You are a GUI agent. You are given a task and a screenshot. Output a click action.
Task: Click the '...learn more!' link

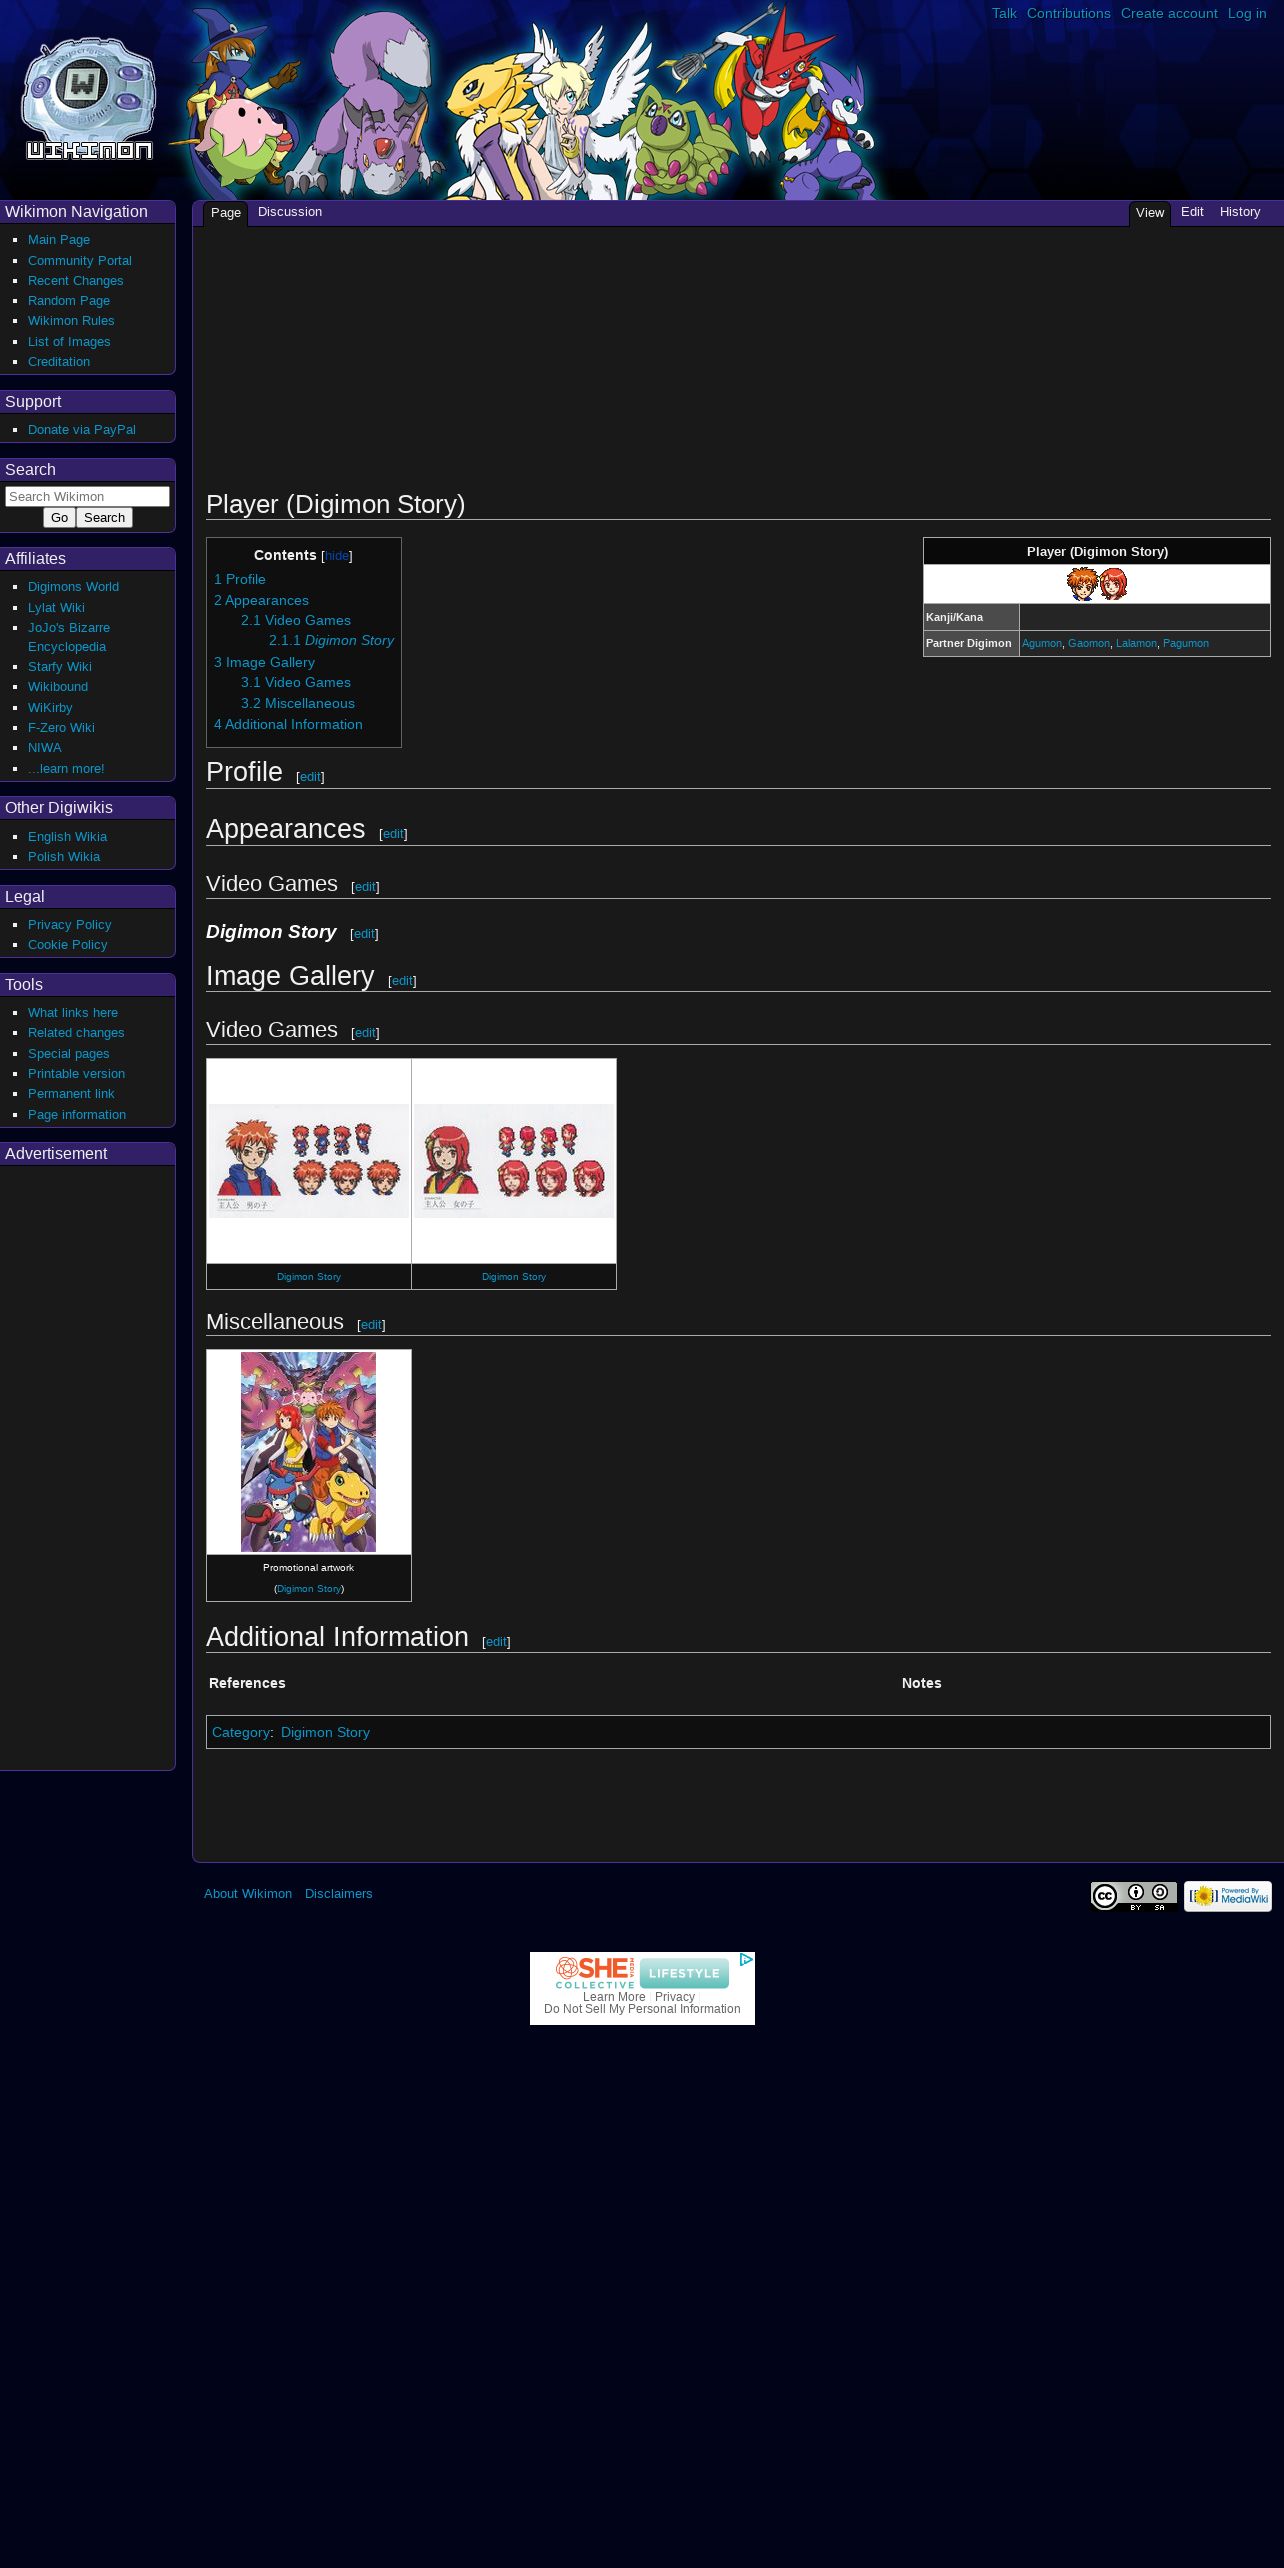pos(66,769)
